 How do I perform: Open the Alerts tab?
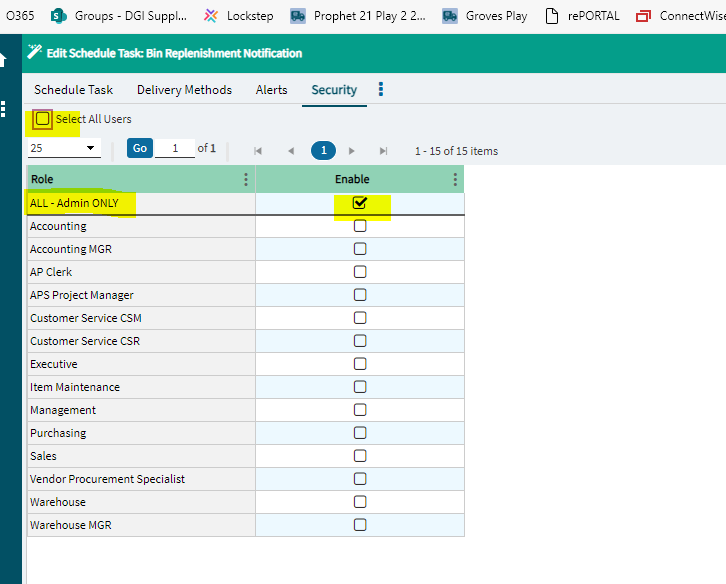pyautogui.click(x=271, y=90)
